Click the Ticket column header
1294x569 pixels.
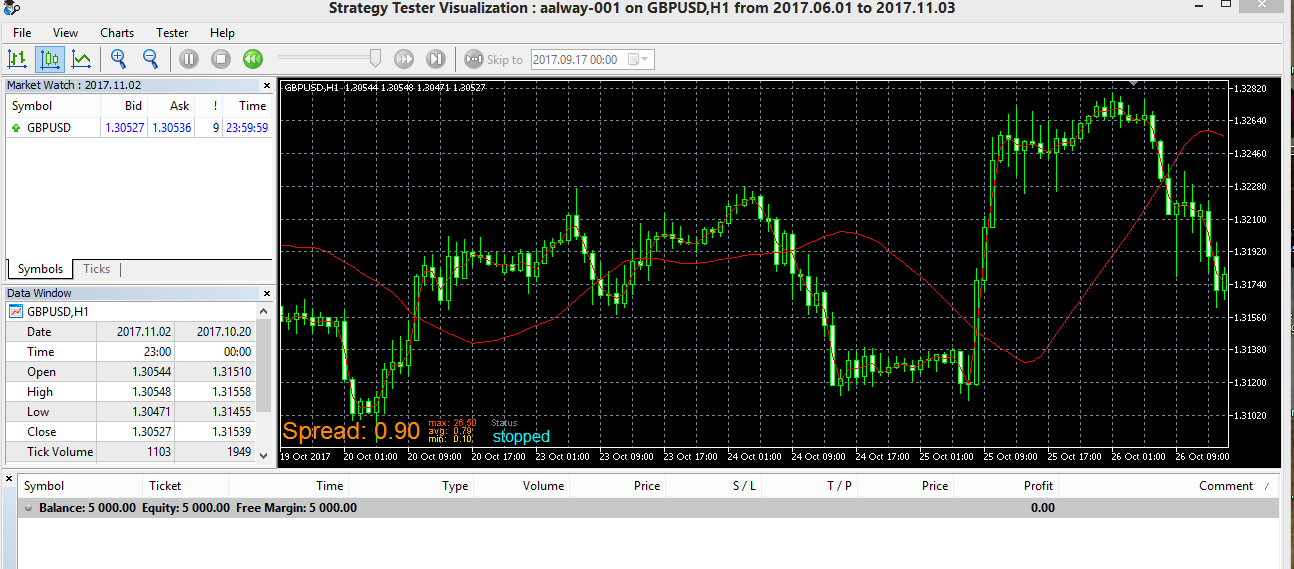tap(165, 486)
